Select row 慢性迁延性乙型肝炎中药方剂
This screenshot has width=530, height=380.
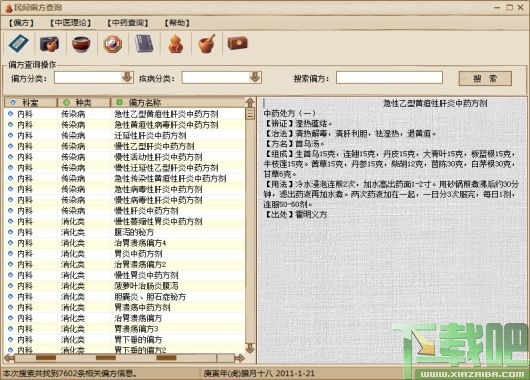pos(124,168)
